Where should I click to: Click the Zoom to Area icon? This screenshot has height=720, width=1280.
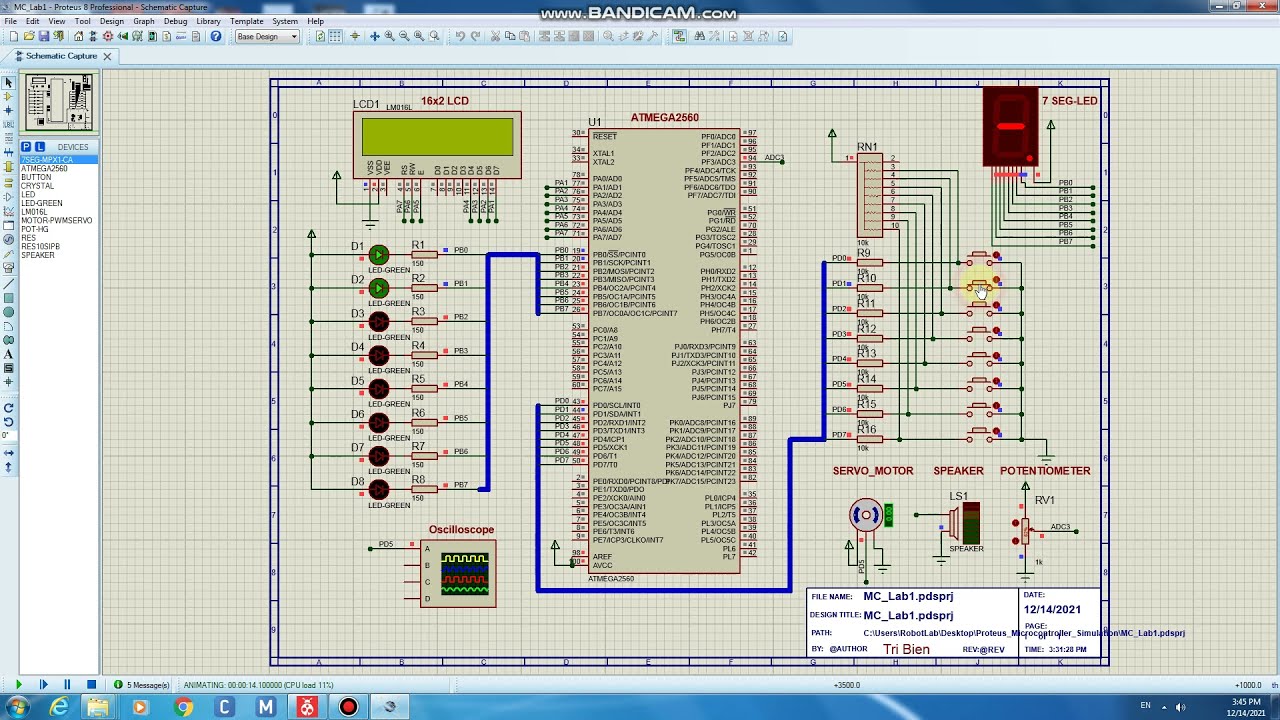pos(434,36)
